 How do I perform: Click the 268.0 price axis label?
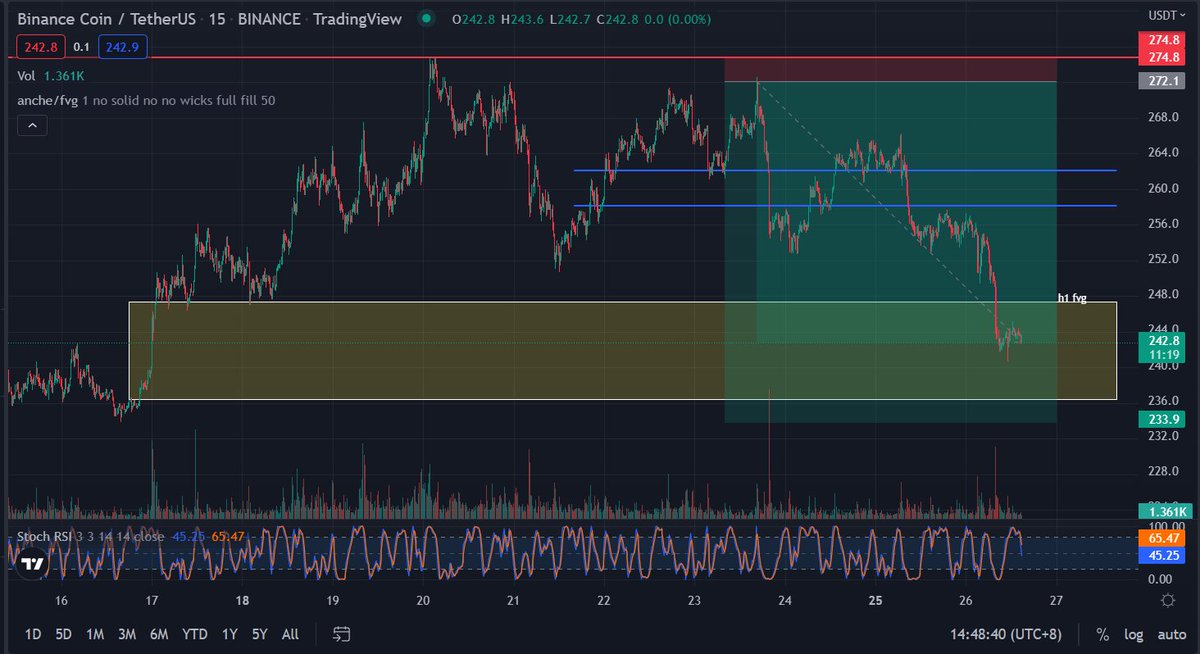coord(1164,117)
